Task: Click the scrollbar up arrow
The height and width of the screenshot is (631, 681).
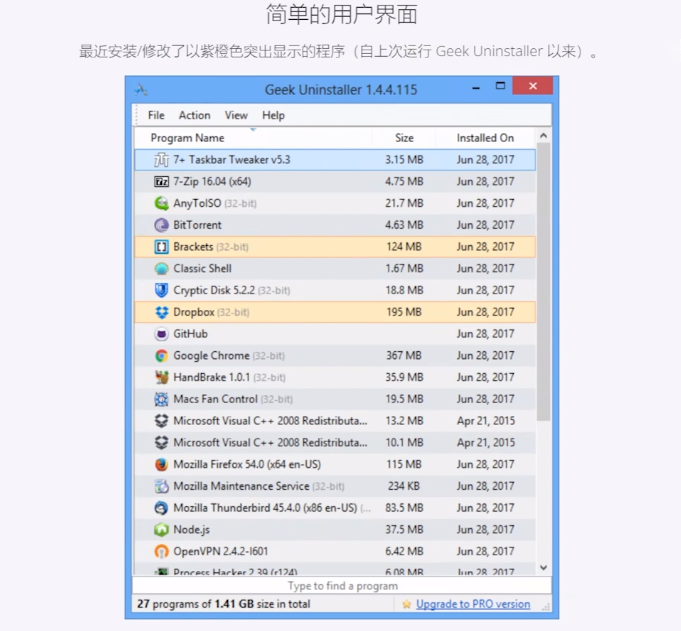Action: point(543,136)
